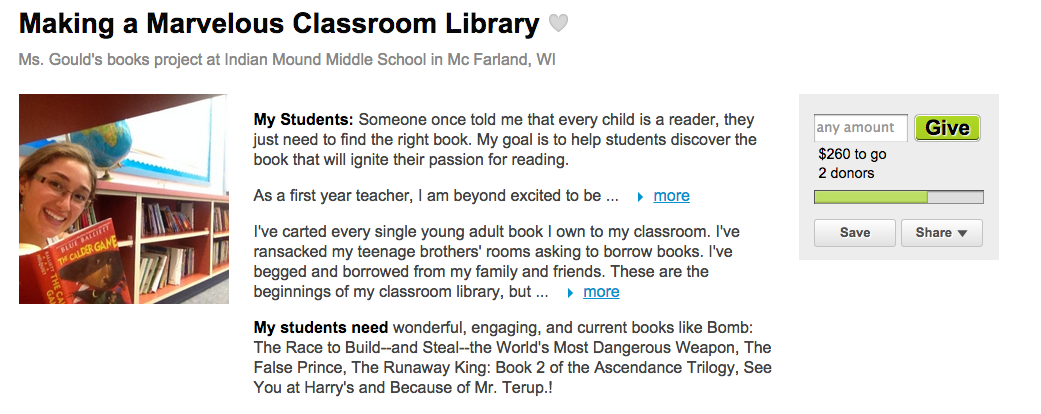The width and height of the screenshot is (1041, 414).
Task: Click the blue arrow after 'excited to be ...'
Action: point(640,196)
